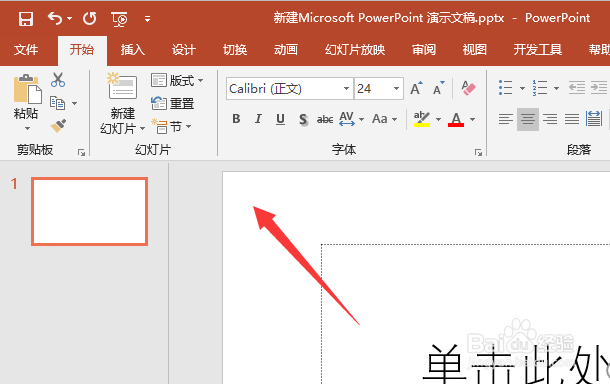Open the undo history dropdown arrow
The image size is (610, 384).
(70, 18)
